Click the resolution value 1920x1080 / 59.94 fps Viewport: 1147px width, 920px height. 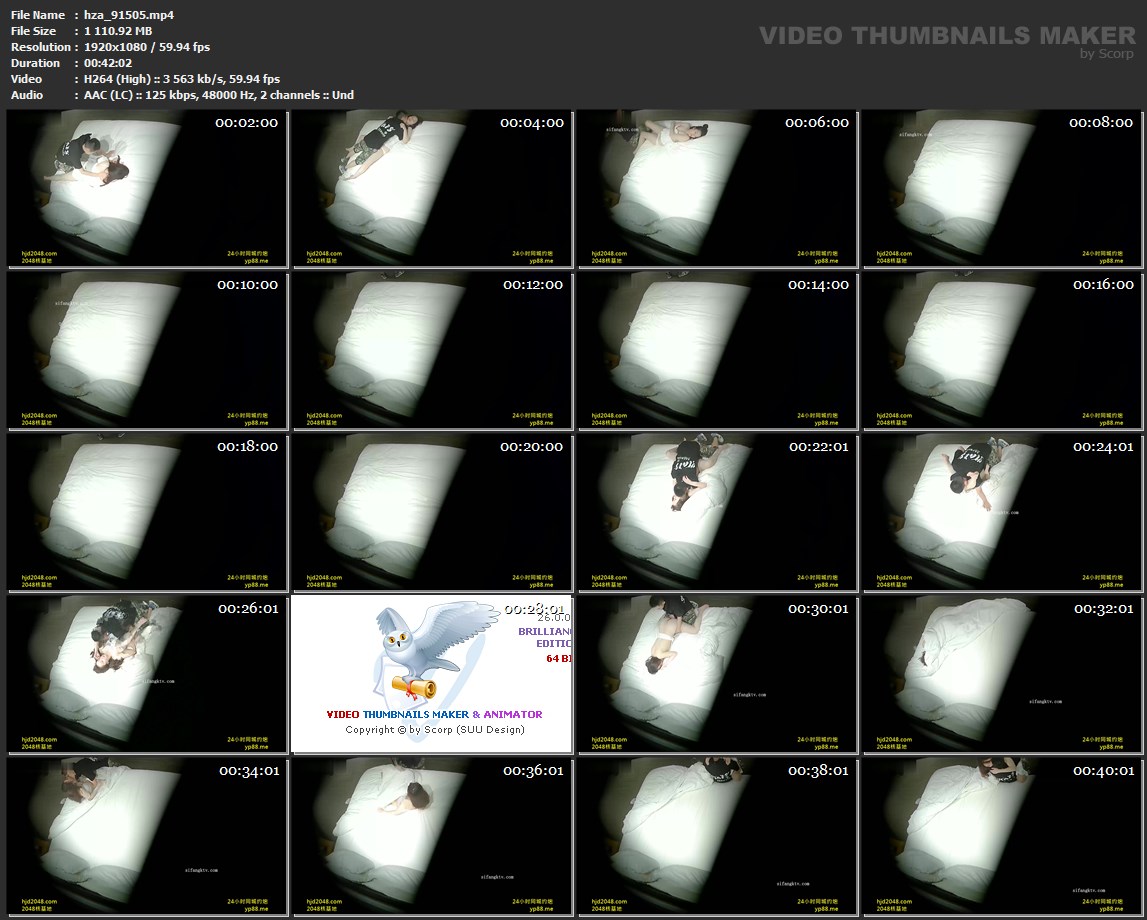tap(147, 47)
